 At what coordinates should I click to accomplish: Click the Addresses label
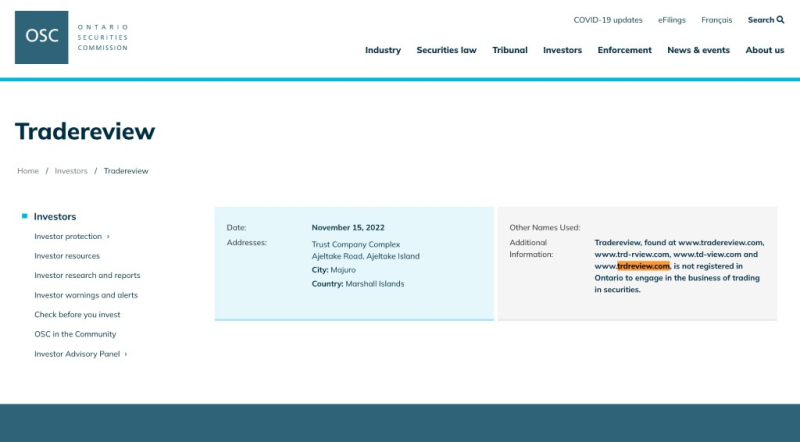[x=246, y=242]
